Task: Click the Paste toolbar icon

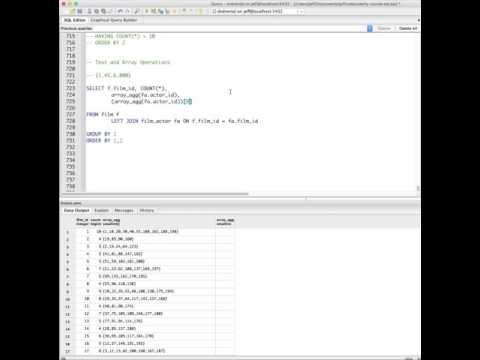Action: pos(104,11)
